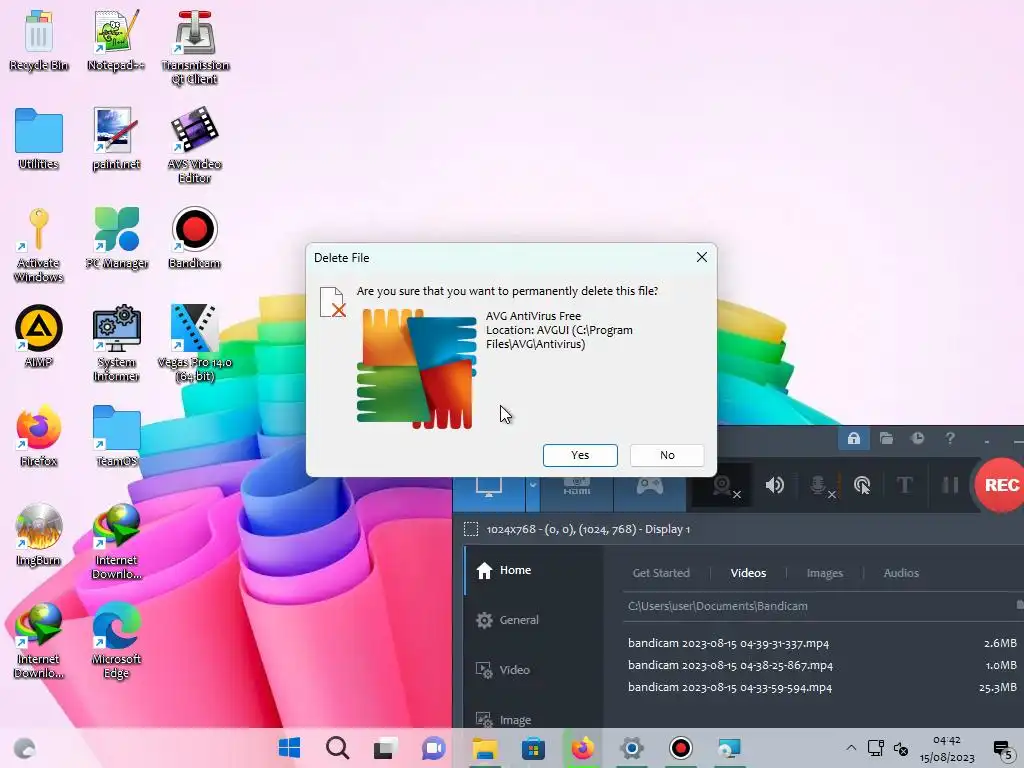1024x768 pixels.
Task: Click the Firefox desktop shortcut
Action: (39, 435)
